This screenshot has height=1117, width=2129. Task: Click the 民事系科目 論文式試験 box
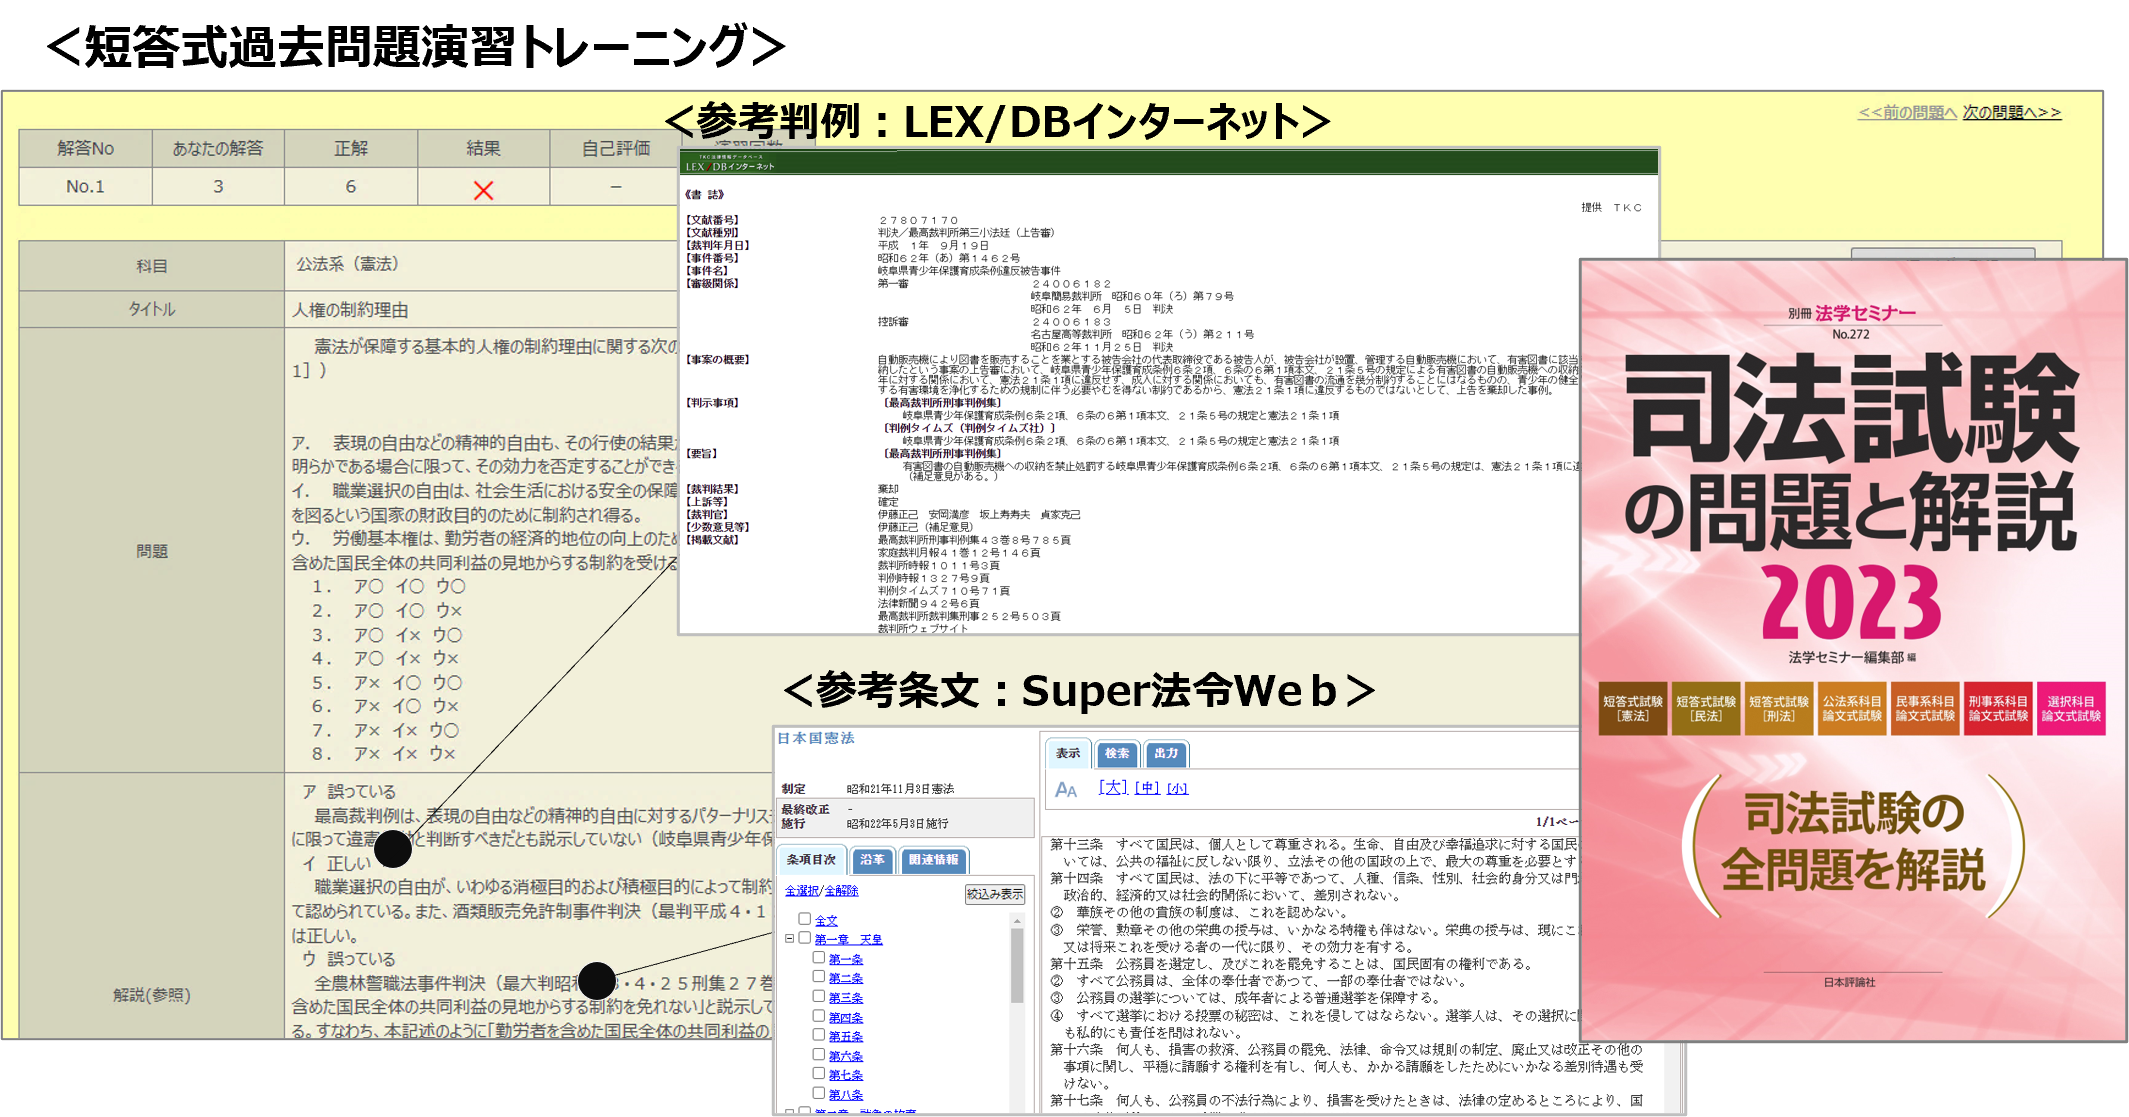(1925, 708)
